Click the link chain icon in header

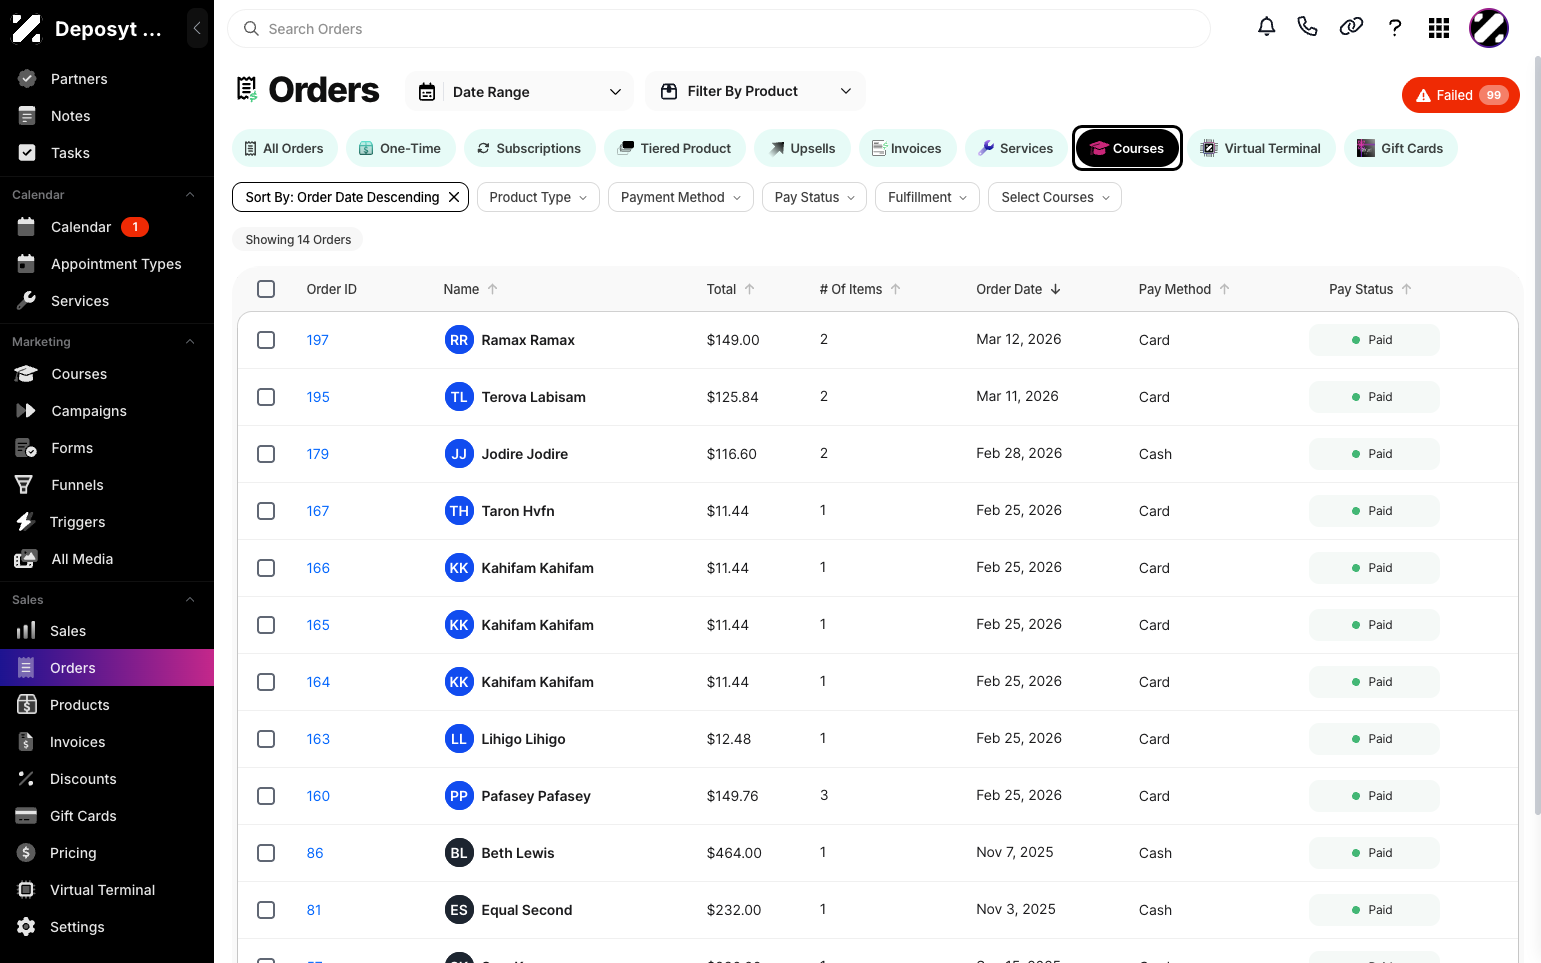[x=1351, y=28]
